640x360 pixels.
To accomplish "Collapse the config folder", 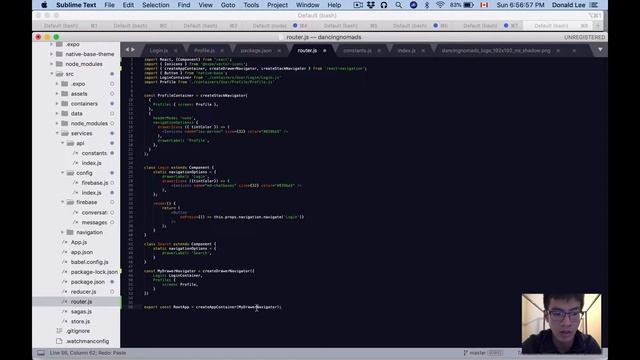I will [x=62, y=173].
